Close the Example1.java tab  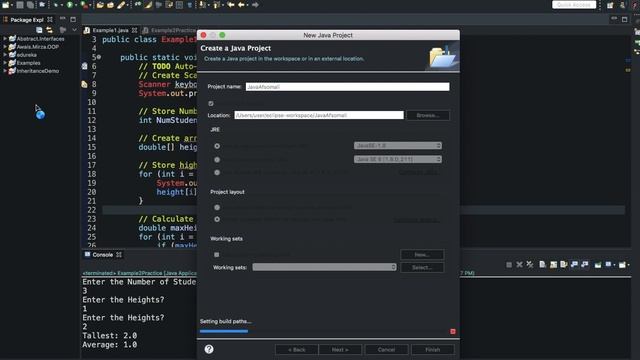(134, 31)
